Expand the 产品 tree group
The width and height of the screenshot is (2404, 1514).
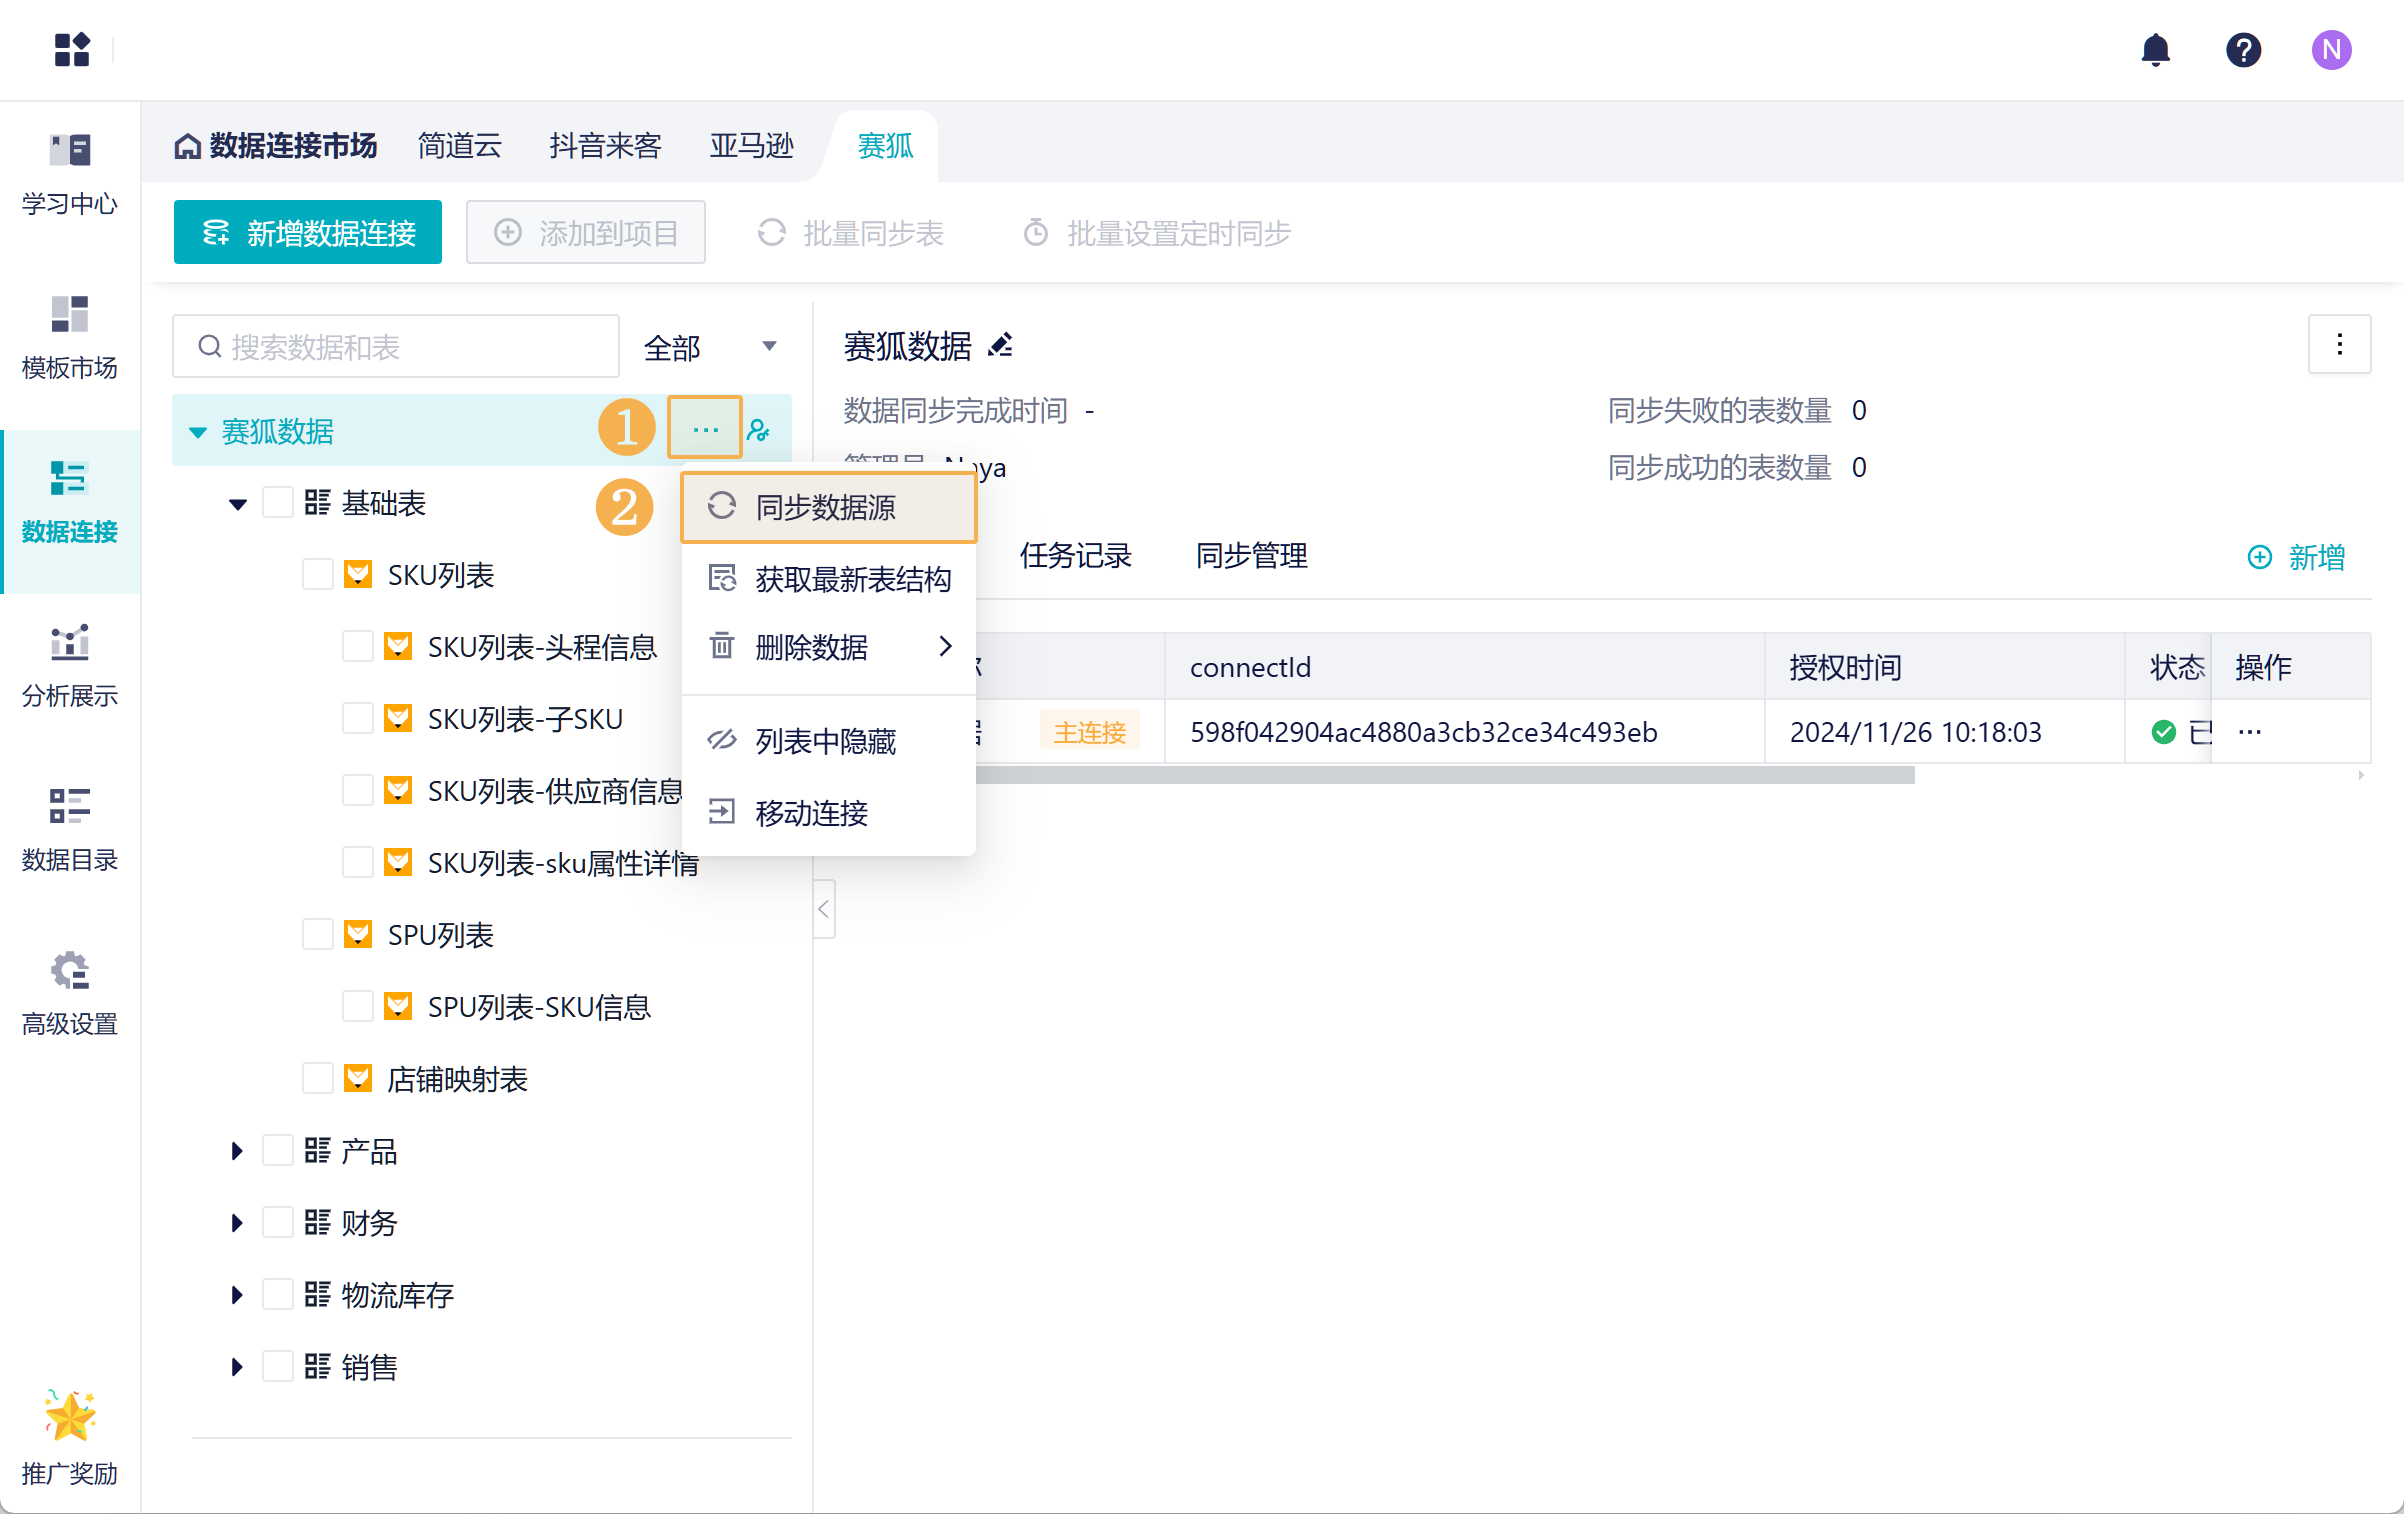(x=237, y=1151)
